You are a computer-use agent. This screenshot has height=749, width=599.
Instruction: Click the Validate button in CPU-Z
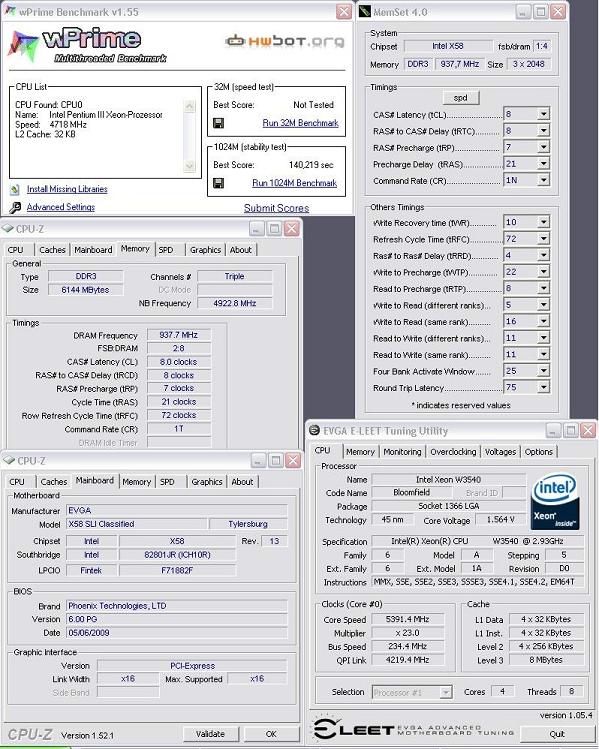tap(210, 734)
